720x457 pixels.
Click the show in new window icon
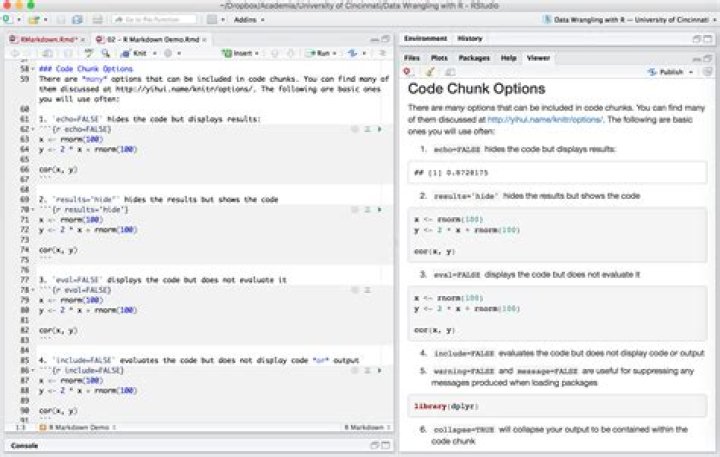47,54
